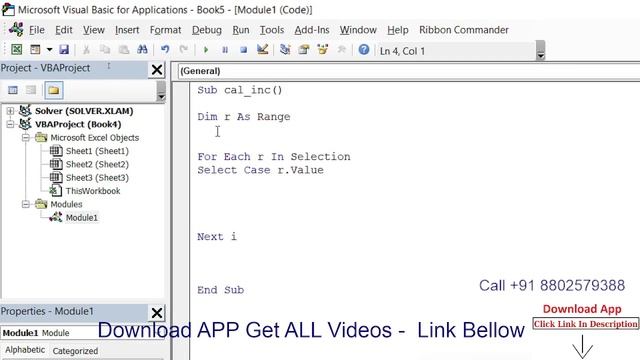
Task: Click the Project panel scrollbar down arrow
Action: point(161,97)
